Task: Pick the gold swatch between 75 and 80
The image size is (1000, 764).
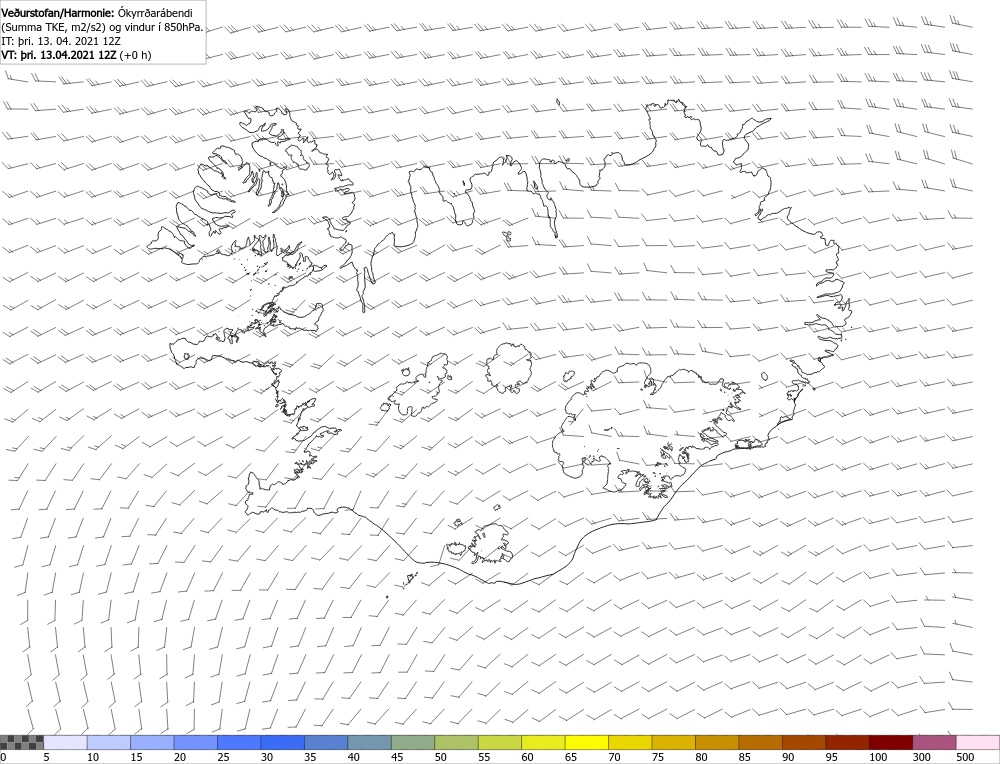Action: (x=673, y=742)
